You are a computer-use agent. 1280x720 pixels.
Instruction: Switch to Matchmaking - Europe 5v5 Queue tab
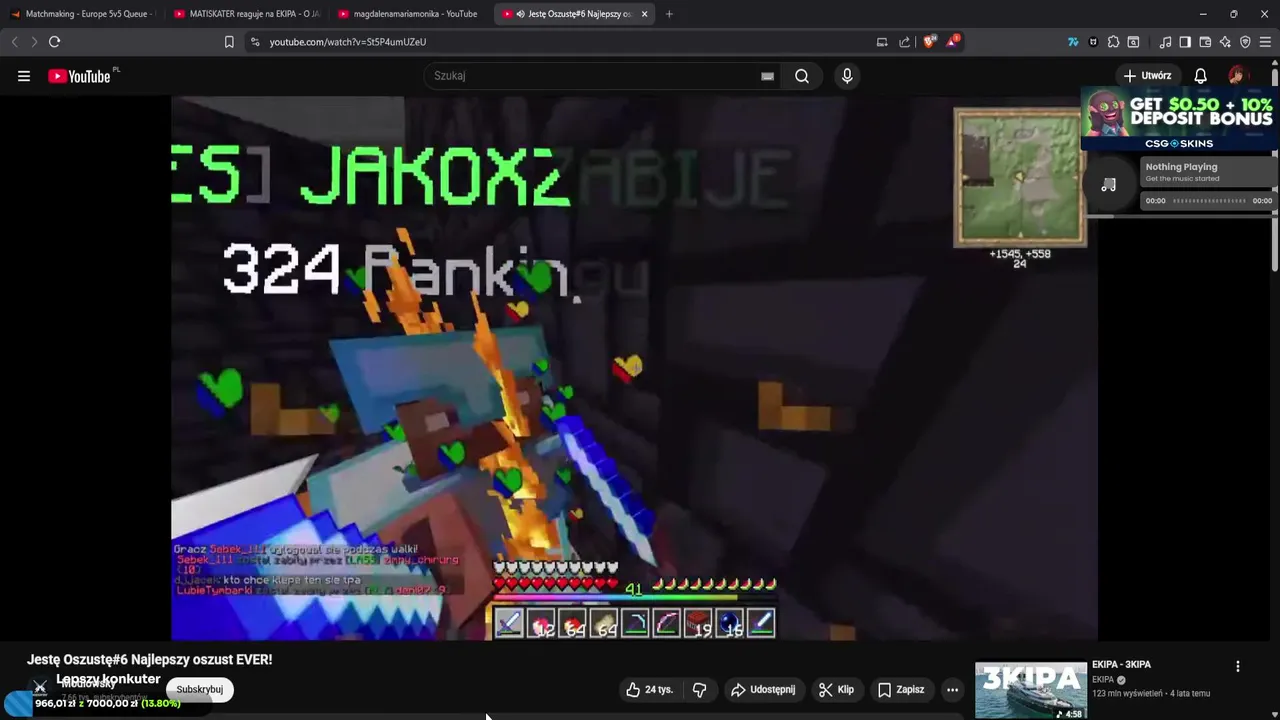tap(82, 14)
